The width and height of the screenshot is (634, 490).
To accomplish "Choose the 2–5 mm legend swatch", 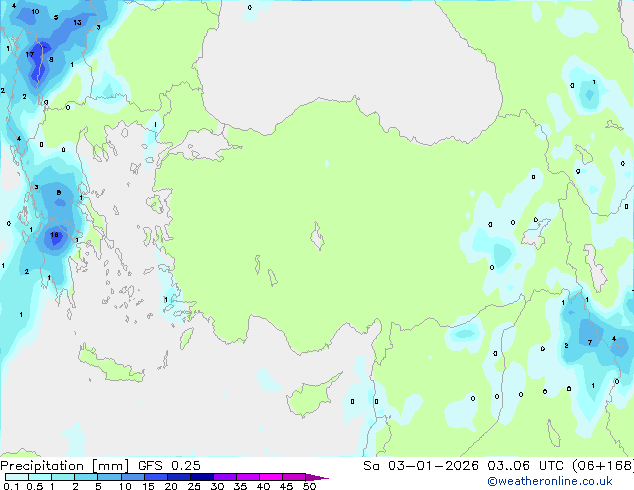I will point(86,477).
